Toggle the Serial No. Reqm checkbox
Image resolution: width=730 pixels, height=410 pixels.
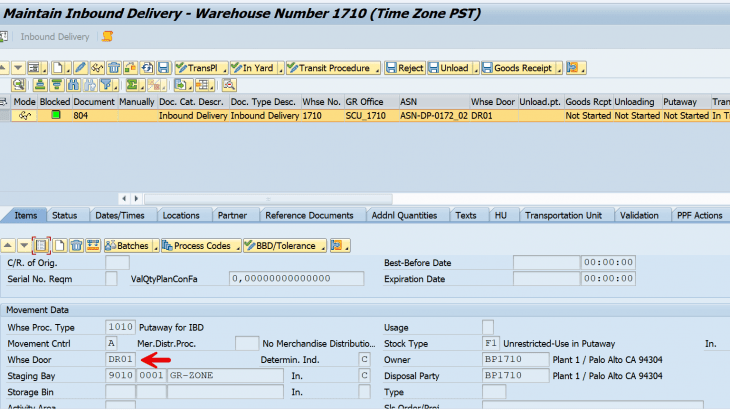[x=111, y=279]
